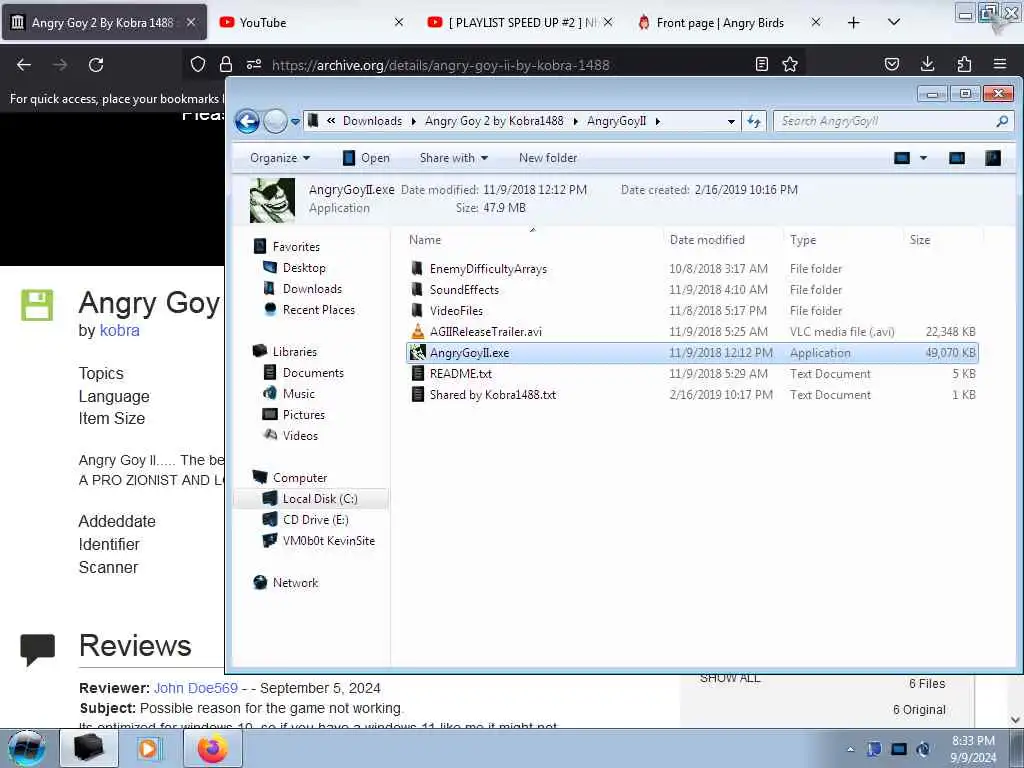Screen dimensions: 1024x768
Task: Click the New folder button
Action: coord(548,158)
